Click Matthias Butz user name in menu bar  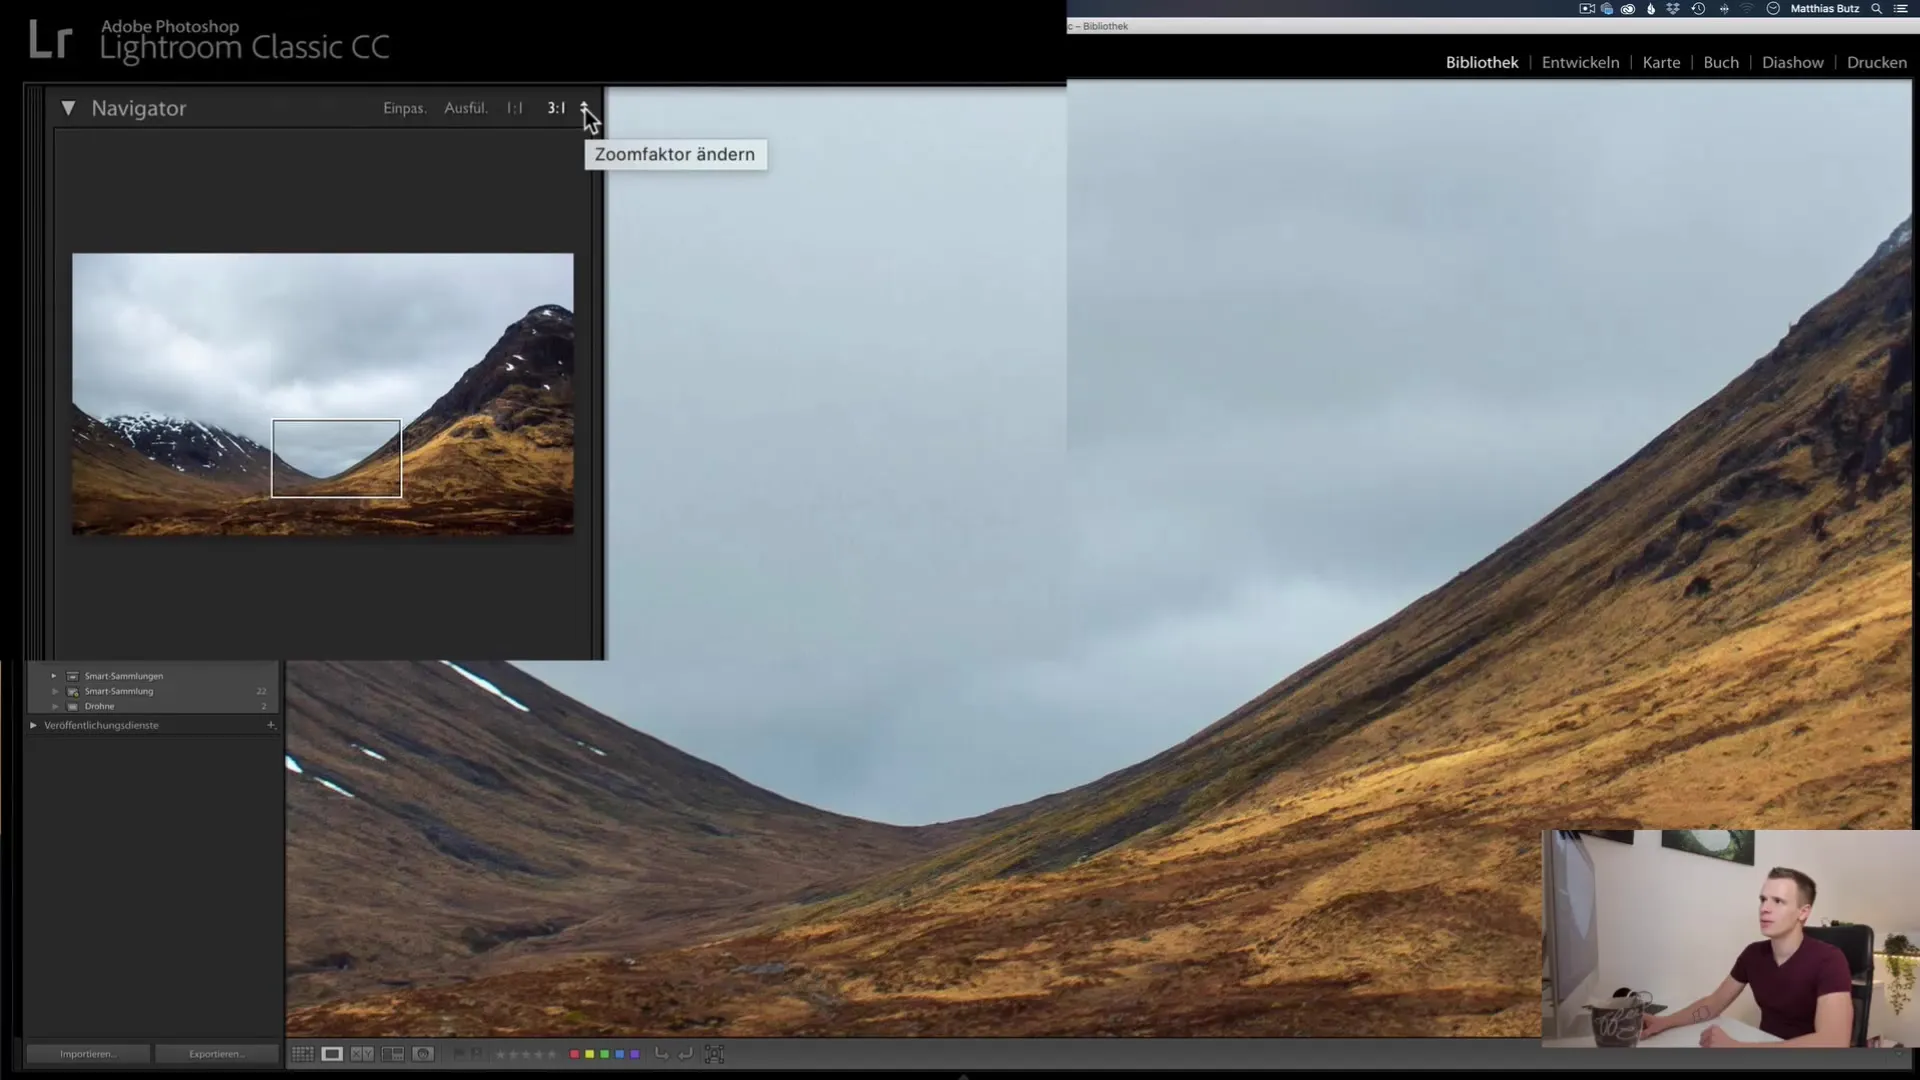click(x=1824, y=9)
